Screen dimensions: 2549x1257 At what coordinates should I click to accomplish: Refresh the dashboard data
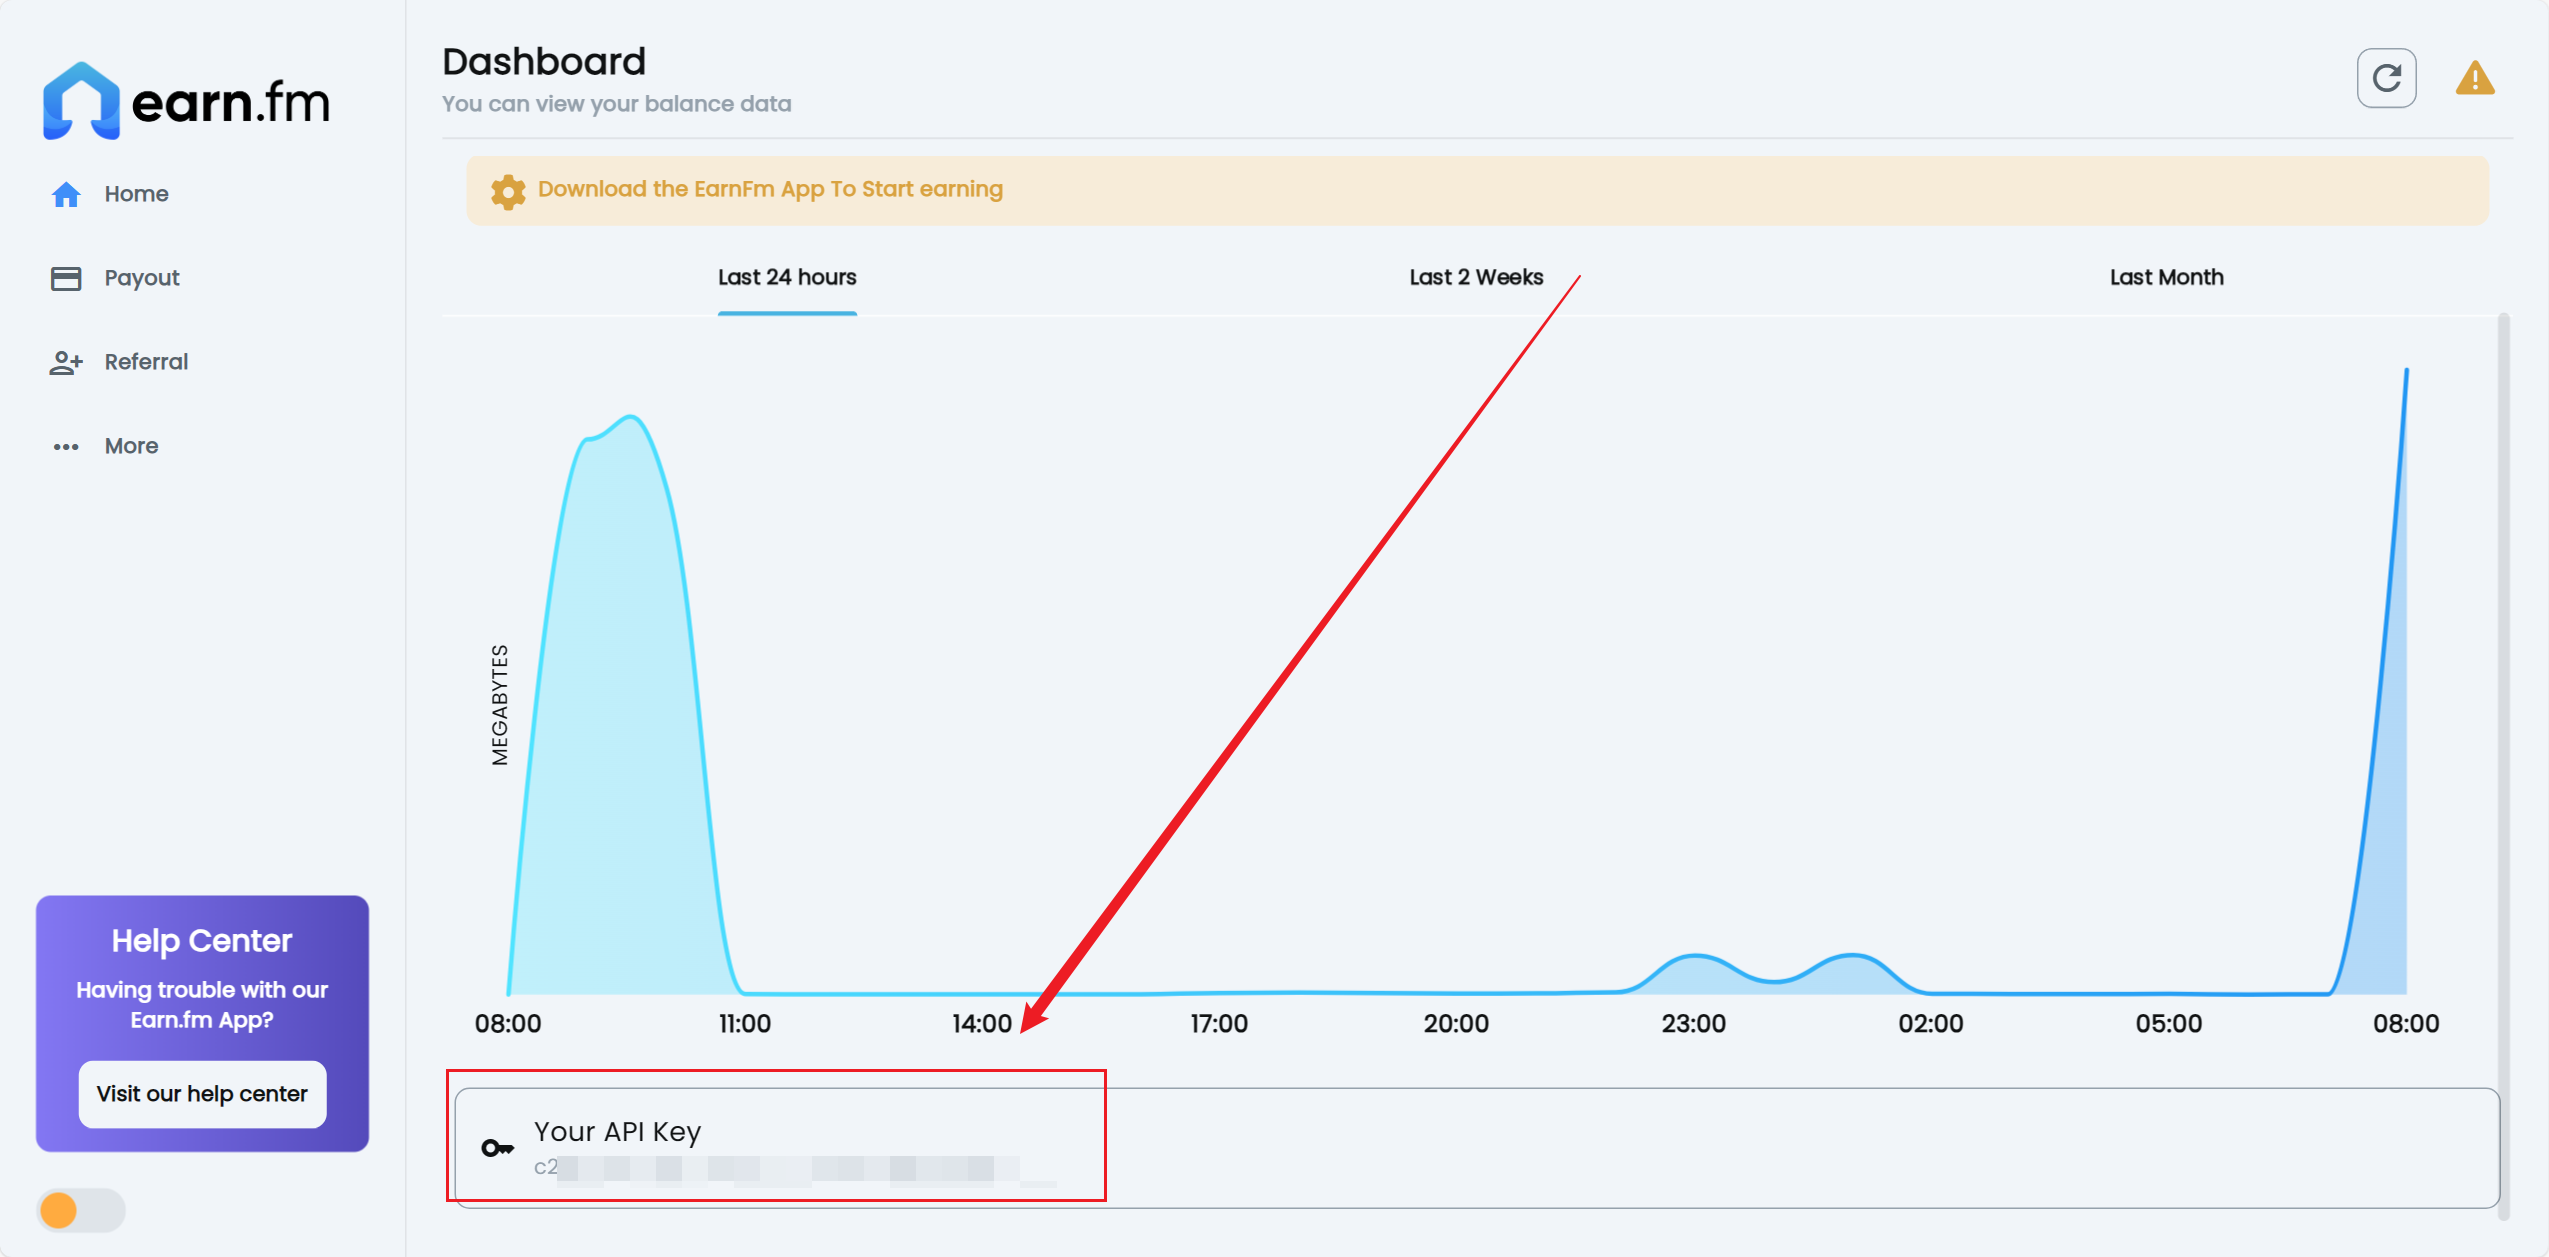coord(2386,78)
